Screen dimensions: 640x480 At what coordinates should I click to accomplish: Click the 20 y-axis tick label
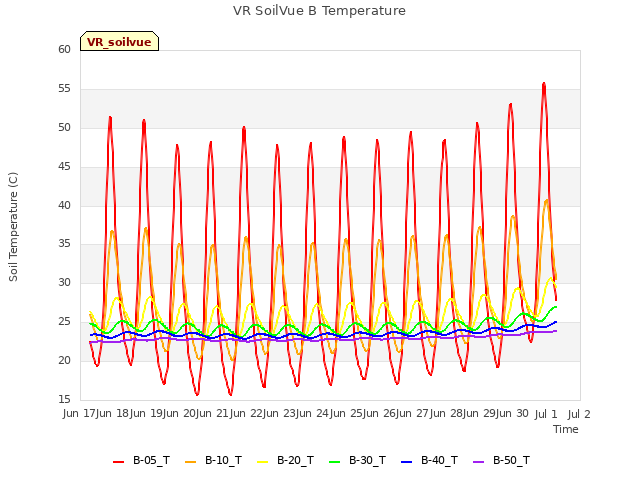tap(64, 360)
